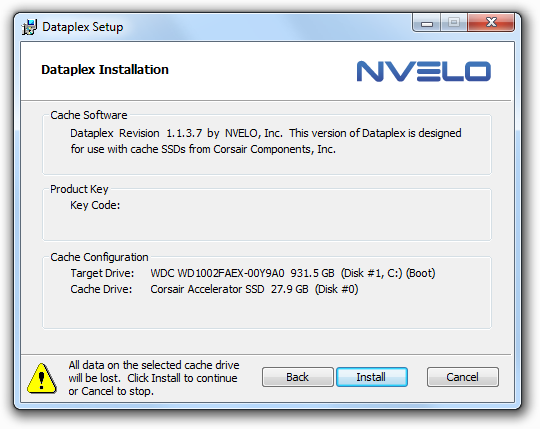Click the Install button
This screenshot has height=429, width=540.
(372, 377)
